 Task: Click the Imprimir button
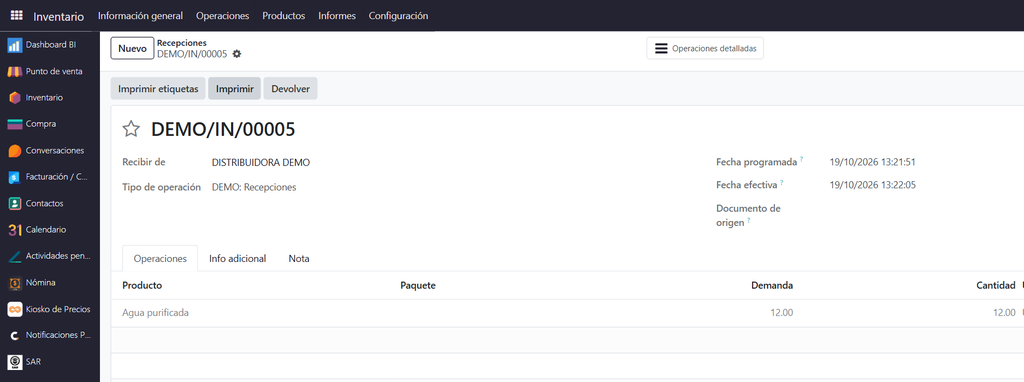click(x=234, y=89)
